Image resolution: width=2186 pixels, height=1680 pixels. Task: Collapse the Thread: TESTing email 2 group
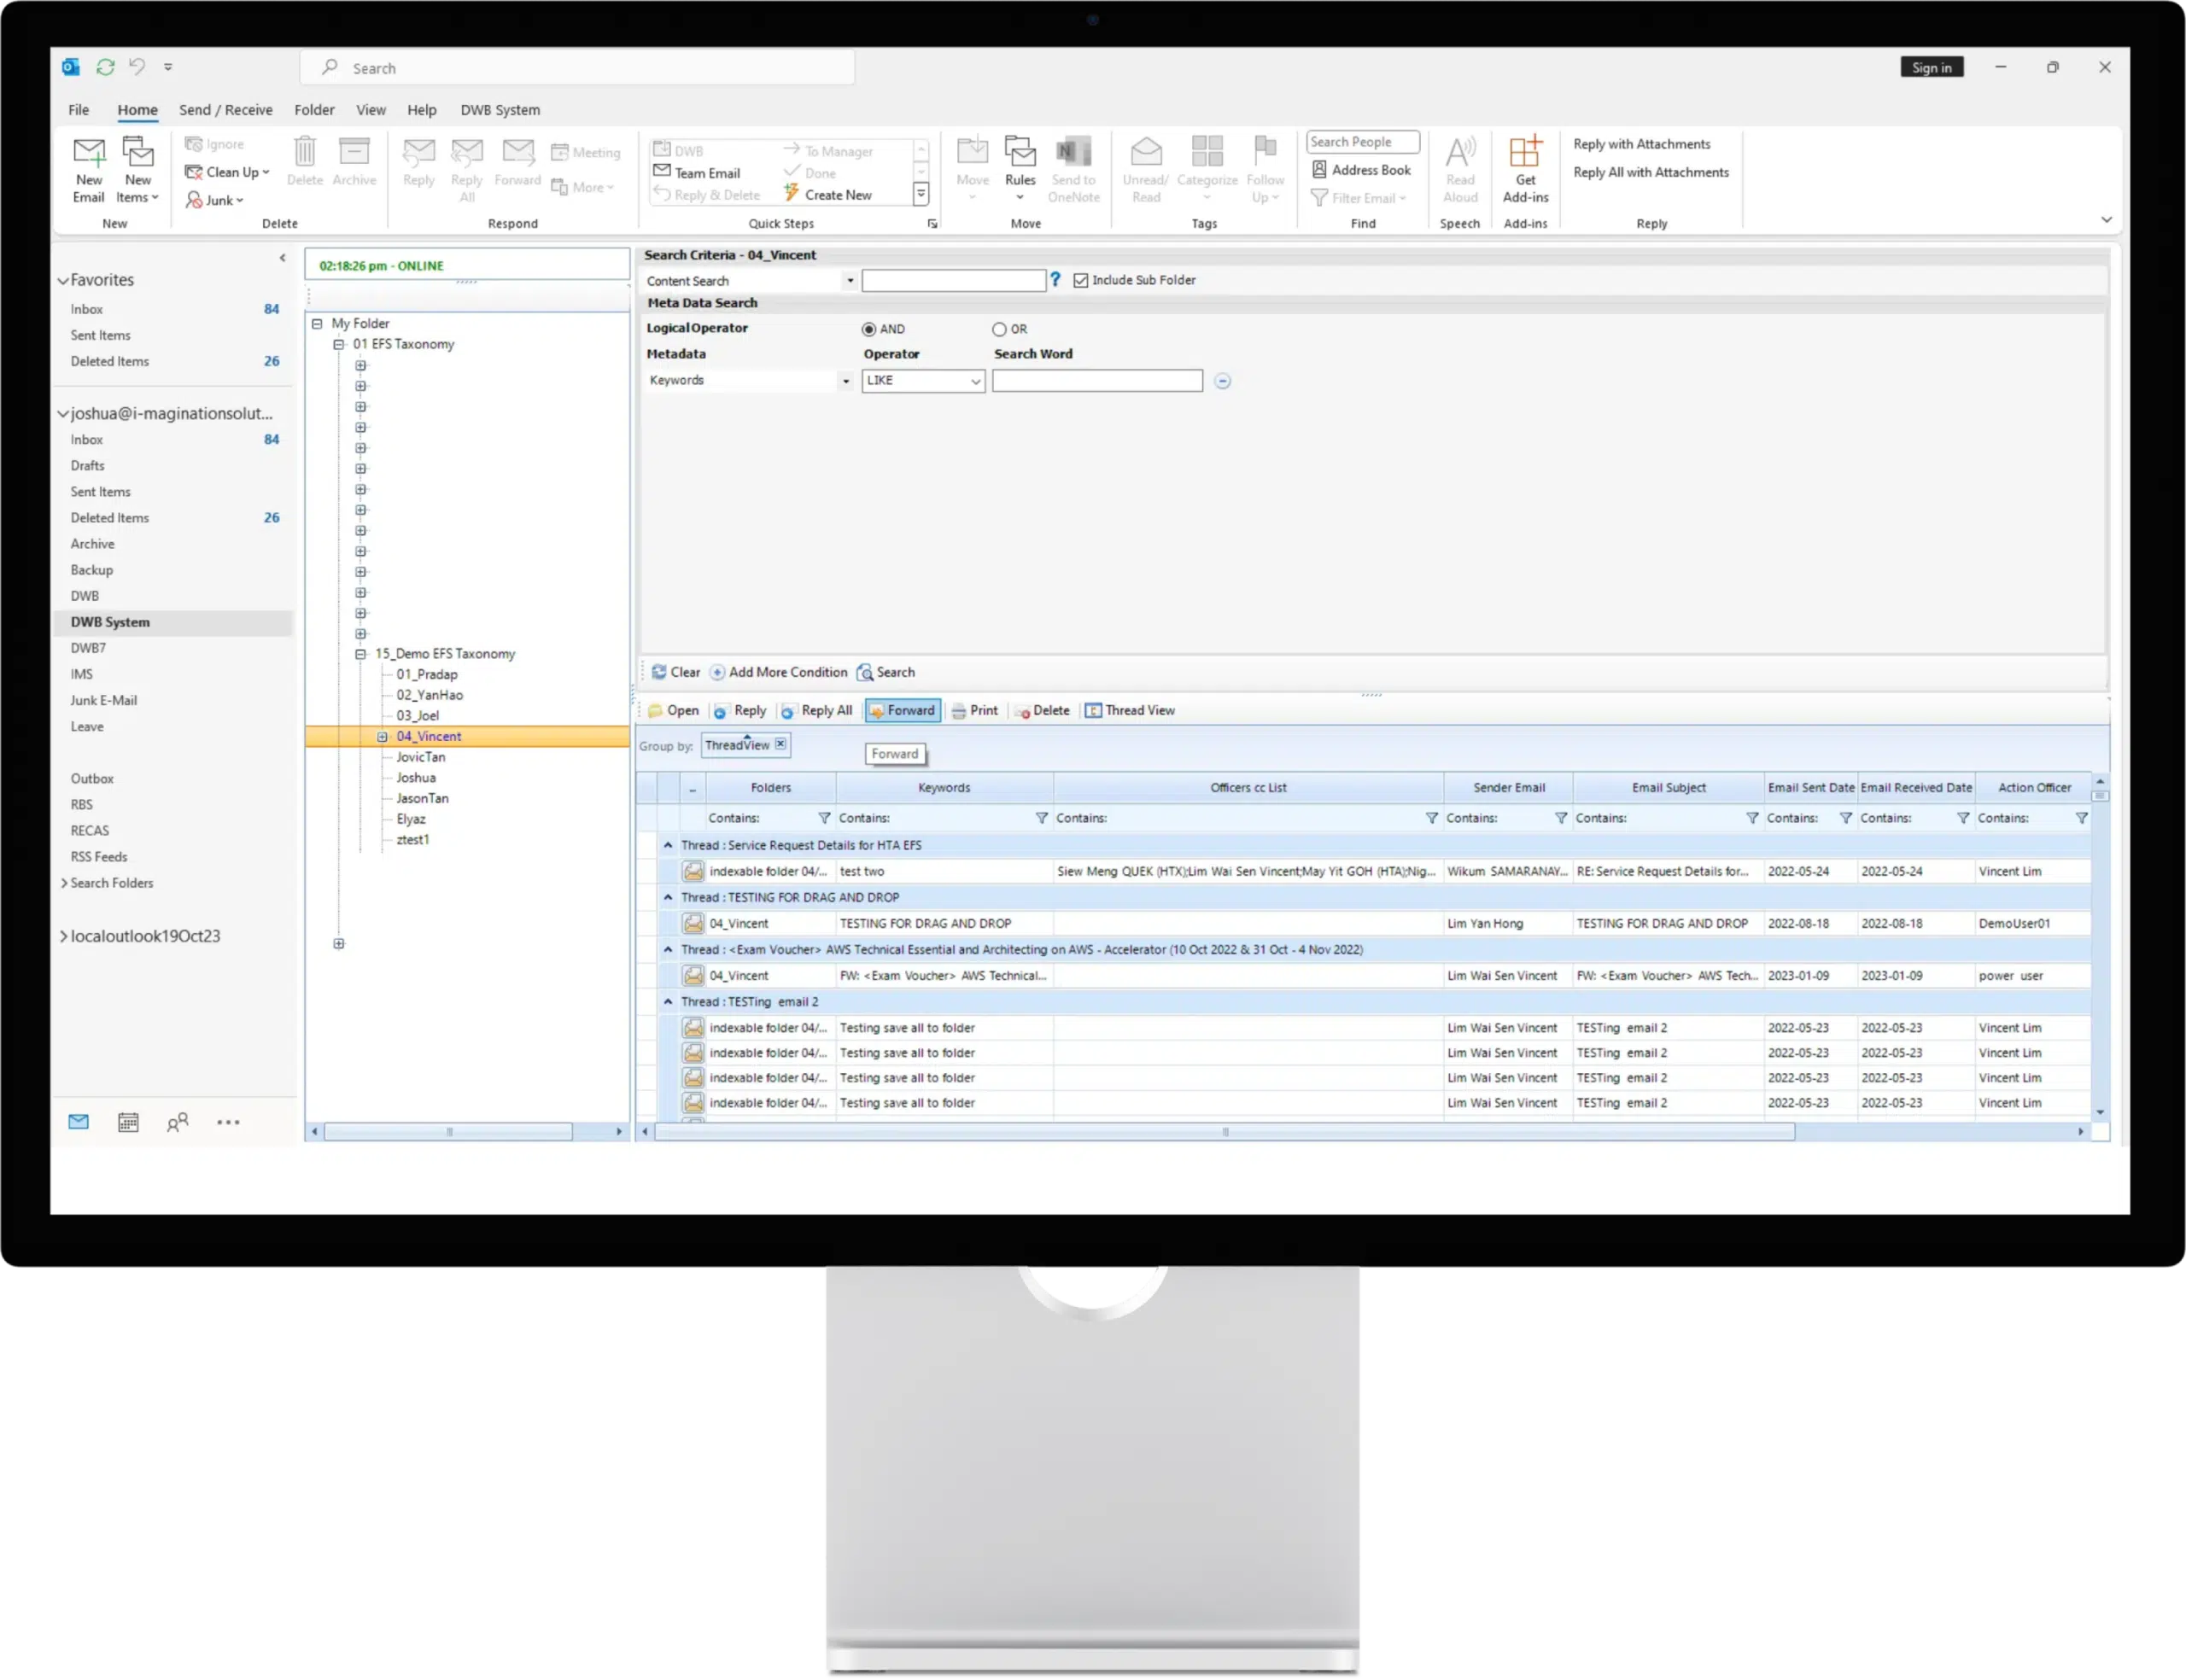[x=668, y=1001]
